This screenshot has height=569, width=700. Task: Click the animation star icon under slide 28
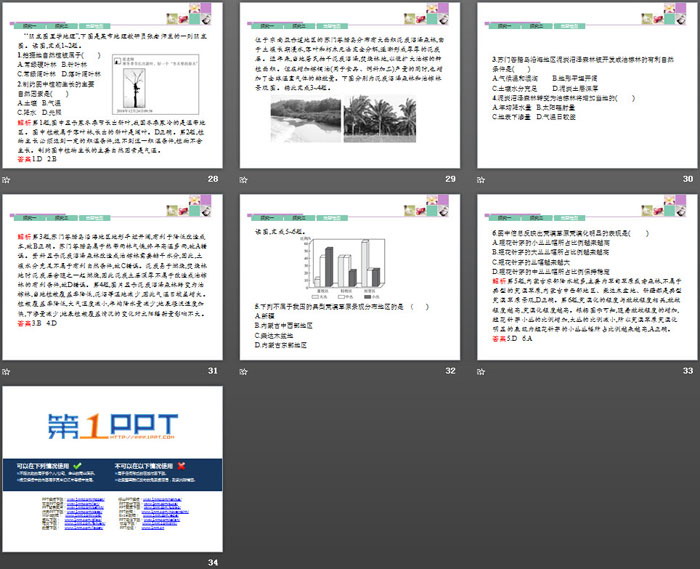pyautogui.click(x=7, y=179)
